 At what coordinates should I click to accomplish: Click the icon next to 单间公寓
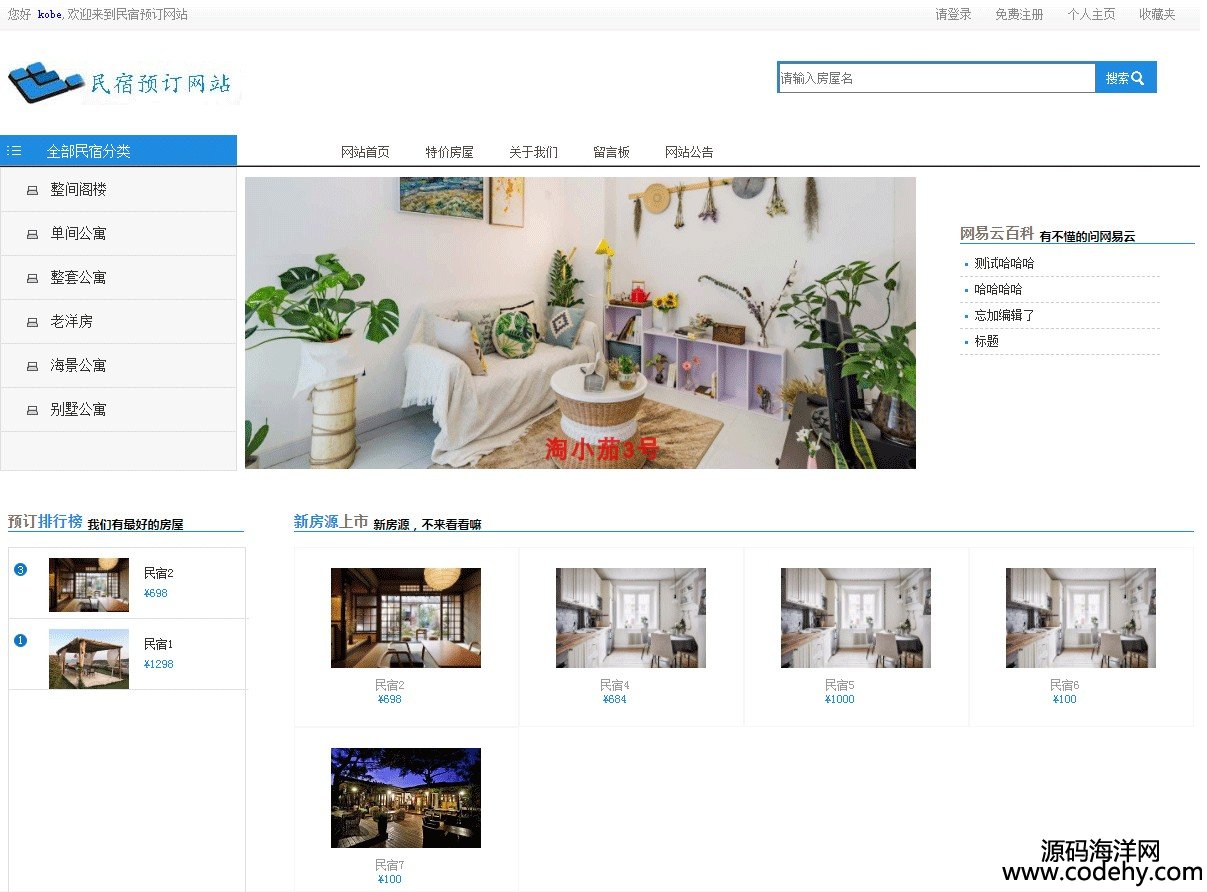click(x=32, y=234)
